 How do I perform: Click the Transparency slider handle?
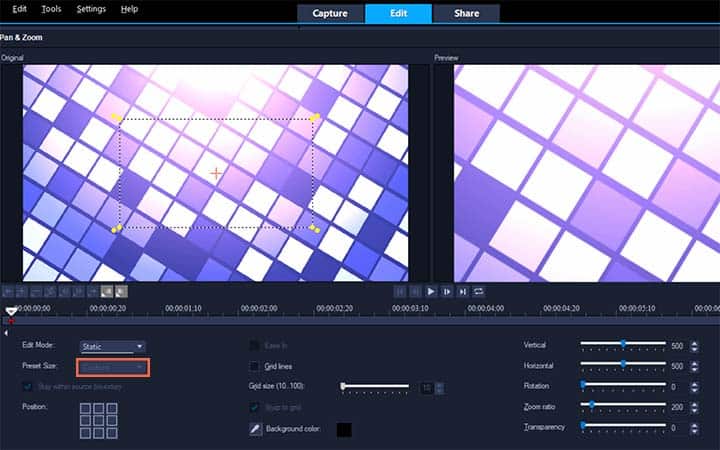(583, 426)
